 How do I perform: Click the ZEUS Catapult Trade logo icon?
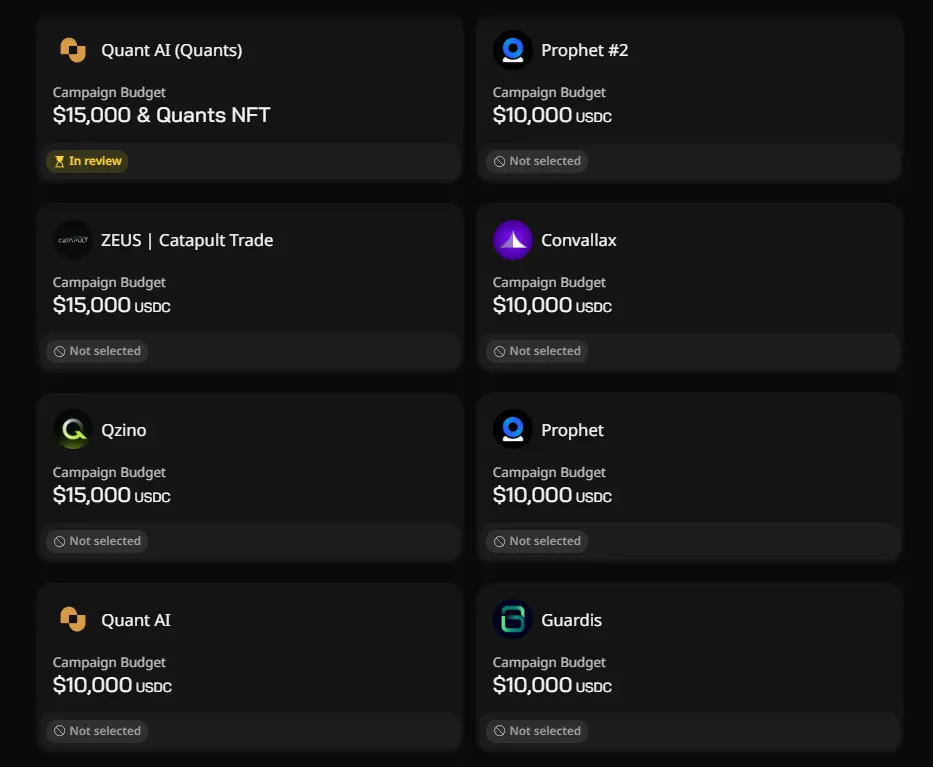[73, 240]
